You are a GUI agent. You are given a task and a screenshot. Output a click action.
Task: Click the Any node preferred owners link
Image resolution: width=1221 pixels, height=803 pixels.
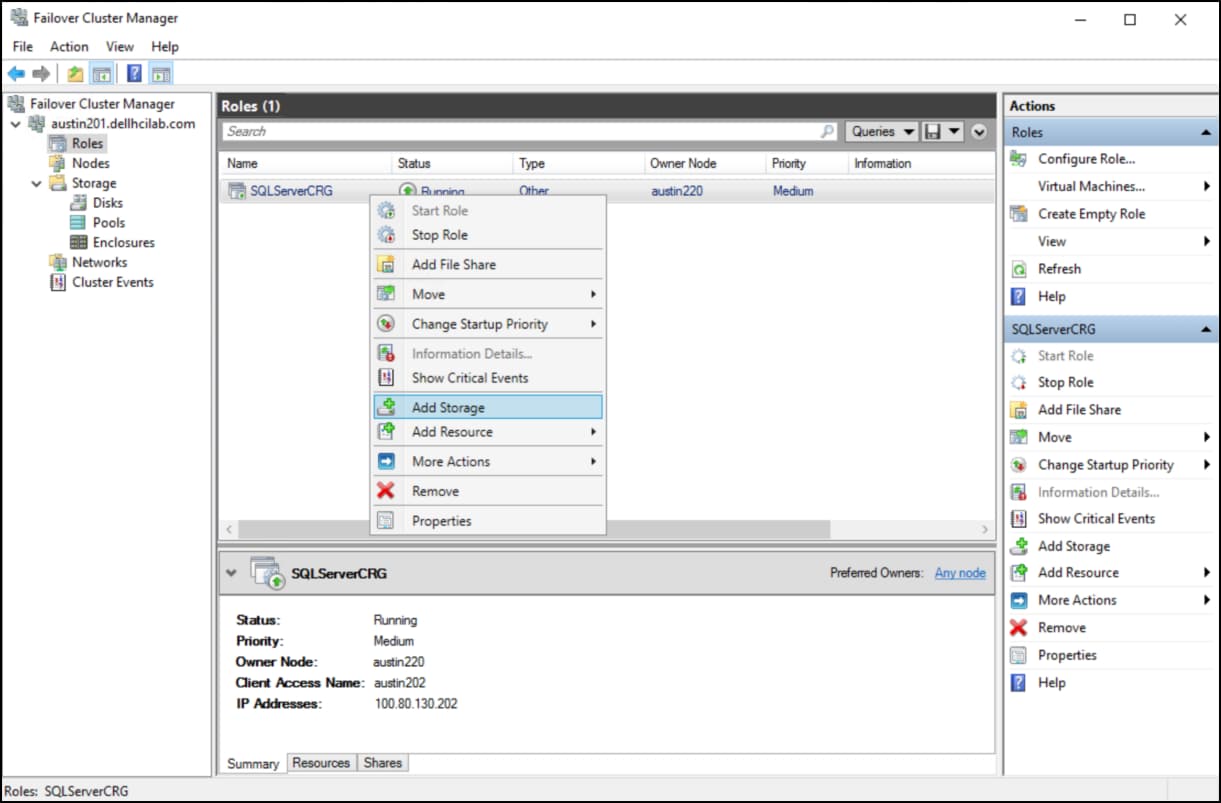point(960,573)
